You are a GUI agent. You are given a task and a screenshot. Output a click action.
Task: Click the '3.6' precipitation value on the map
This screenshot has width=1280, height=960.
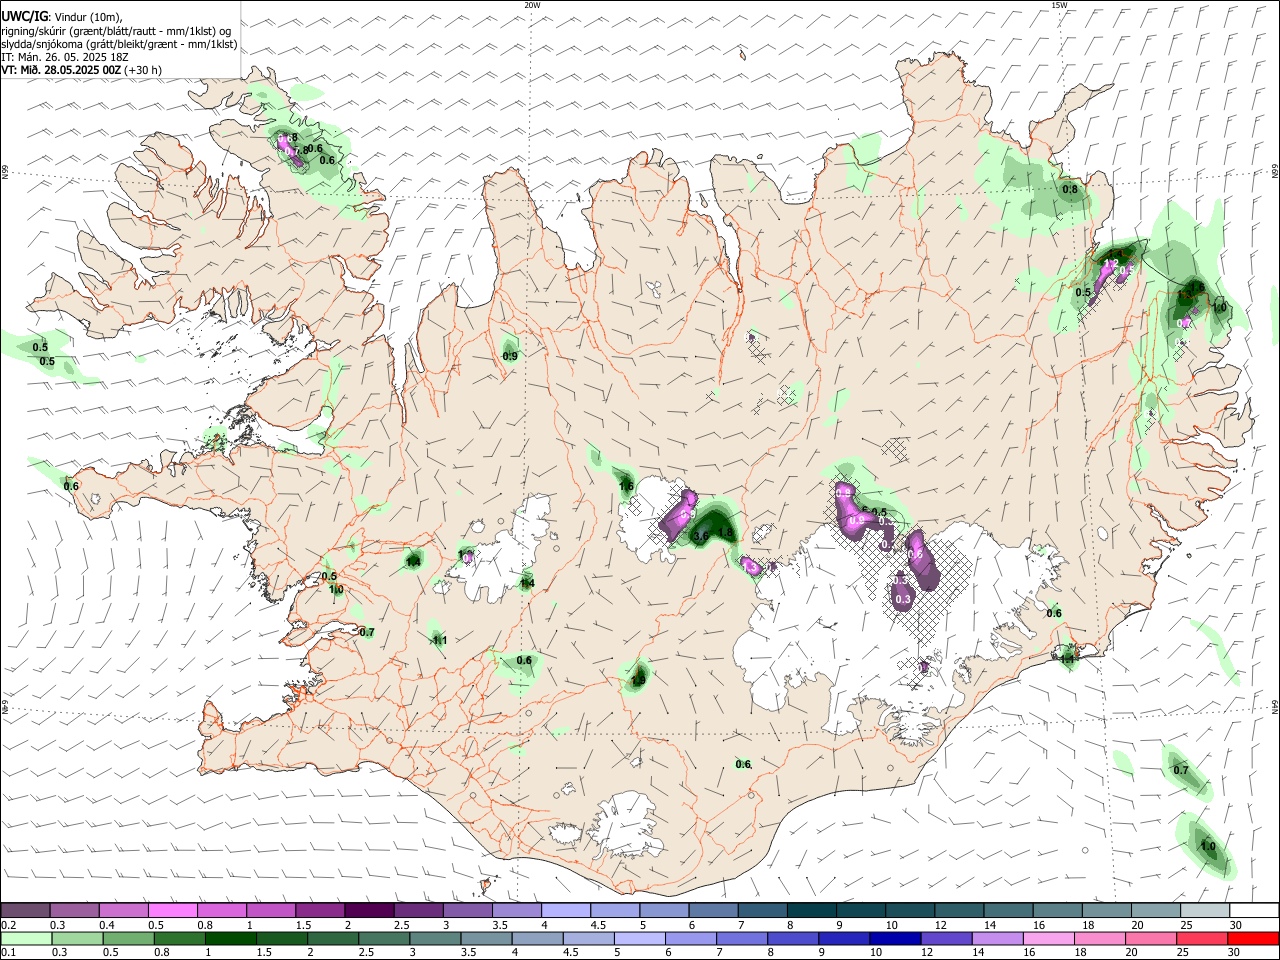tap(701, 536)
